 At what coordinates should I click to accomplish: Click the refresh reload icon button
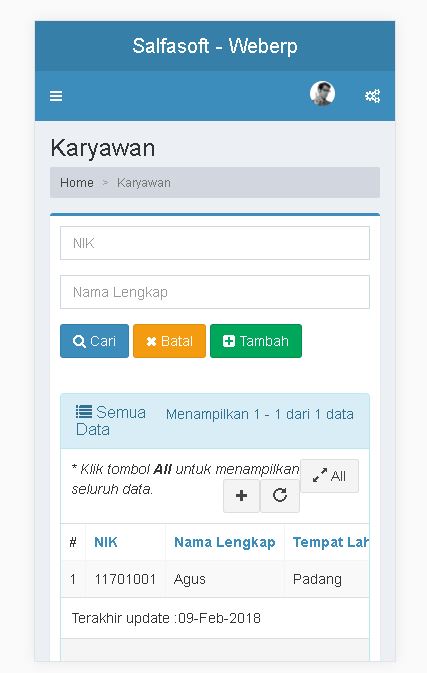point(280,496)
